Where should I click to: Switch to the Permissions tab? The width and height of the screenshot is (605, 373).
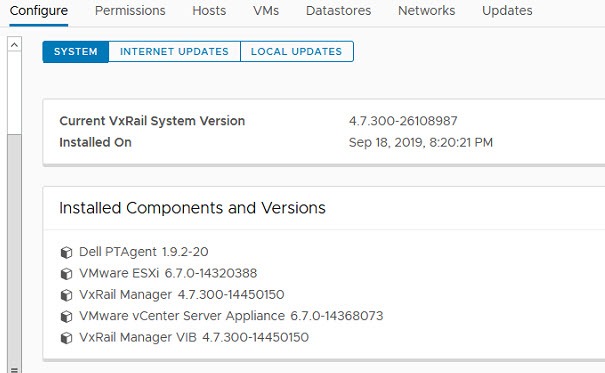pos(130,11)
